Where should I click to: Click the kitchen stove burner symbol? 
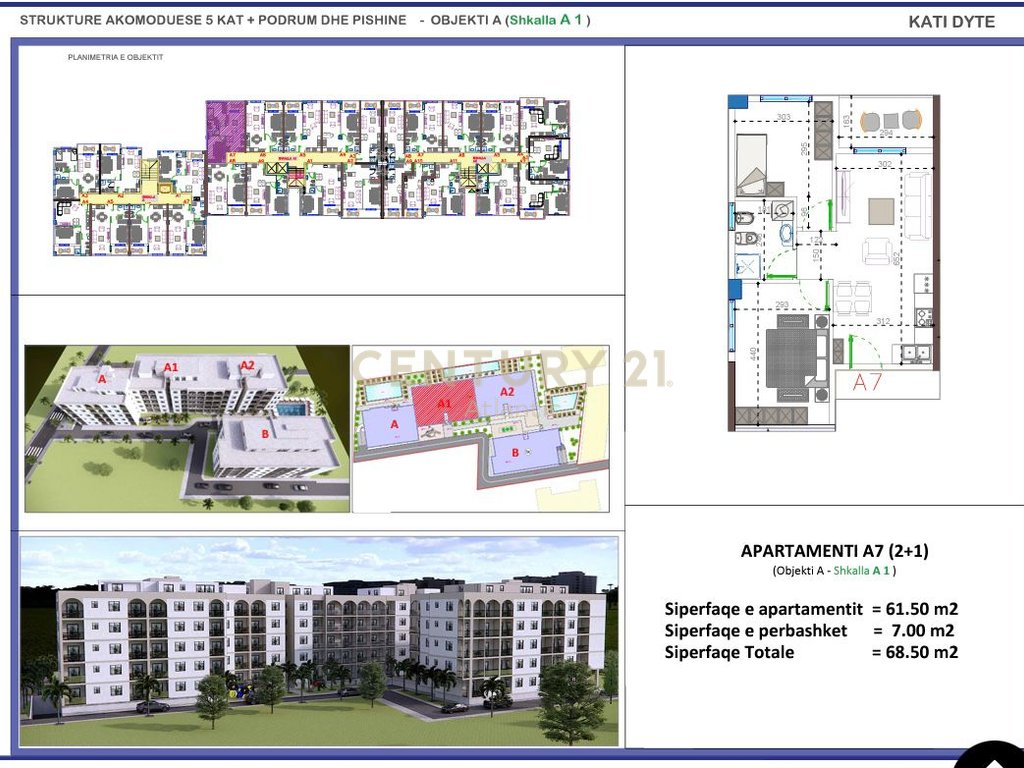924,317
